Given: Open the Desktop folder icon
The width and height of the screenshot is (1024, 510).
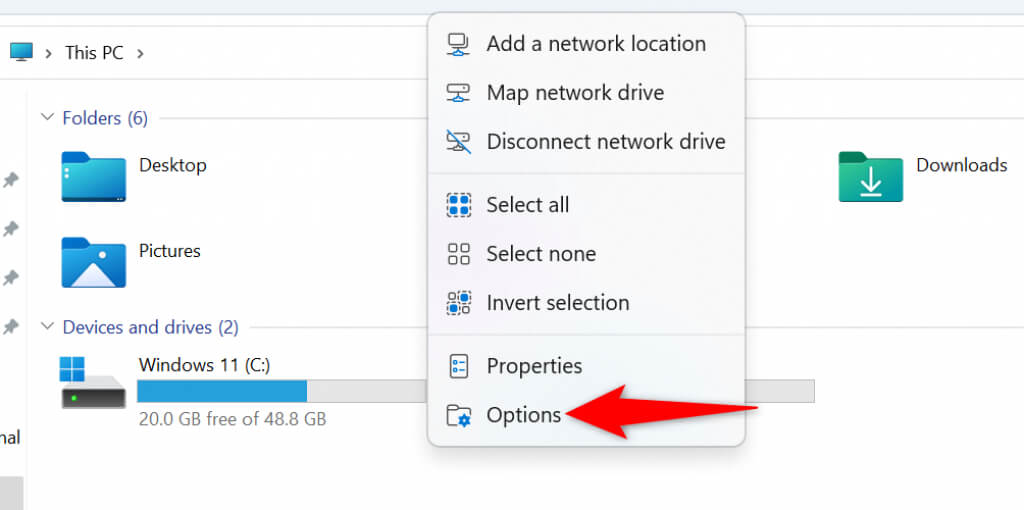Looking at the screenshot, I should [x=93, y=177].
